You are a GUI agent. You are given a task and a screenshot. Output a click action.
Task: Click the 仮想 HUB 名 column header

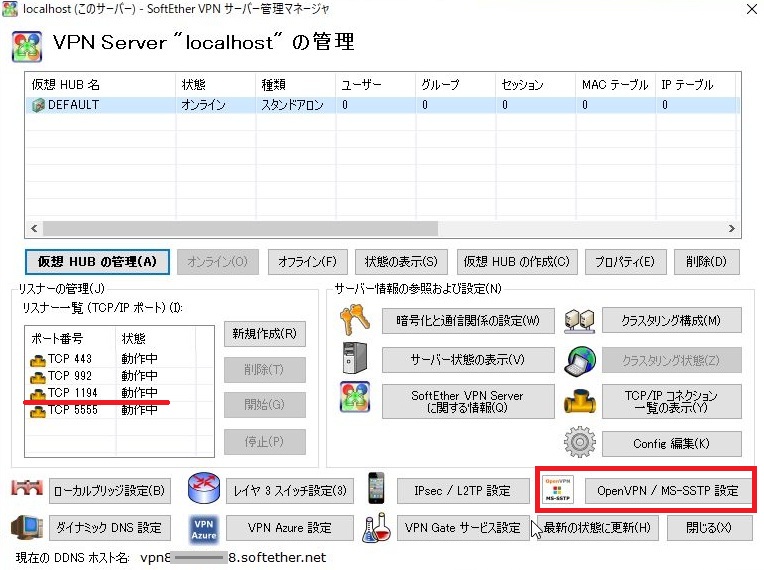[x=101, y=85]
